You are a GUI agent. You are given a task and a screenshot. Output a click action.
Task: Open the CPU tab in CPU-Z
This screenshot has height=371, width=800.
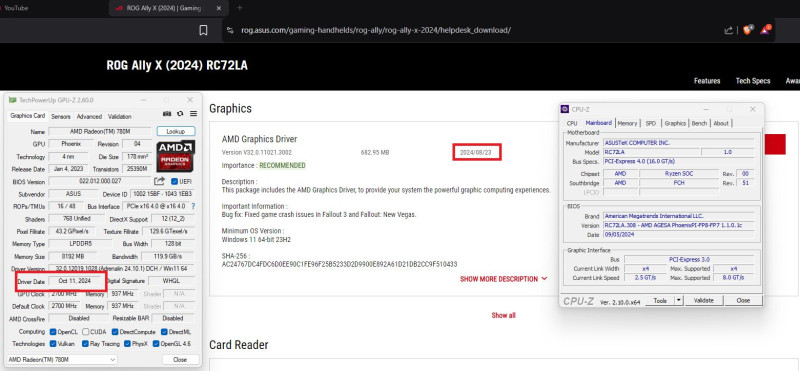(x=572, y=123)
